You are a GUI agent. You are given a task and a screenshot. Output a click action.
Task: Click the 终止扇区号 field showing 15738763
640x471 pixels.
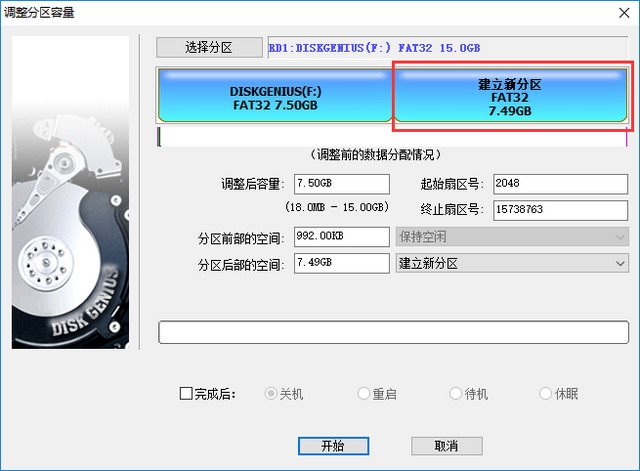pos(560,210)
